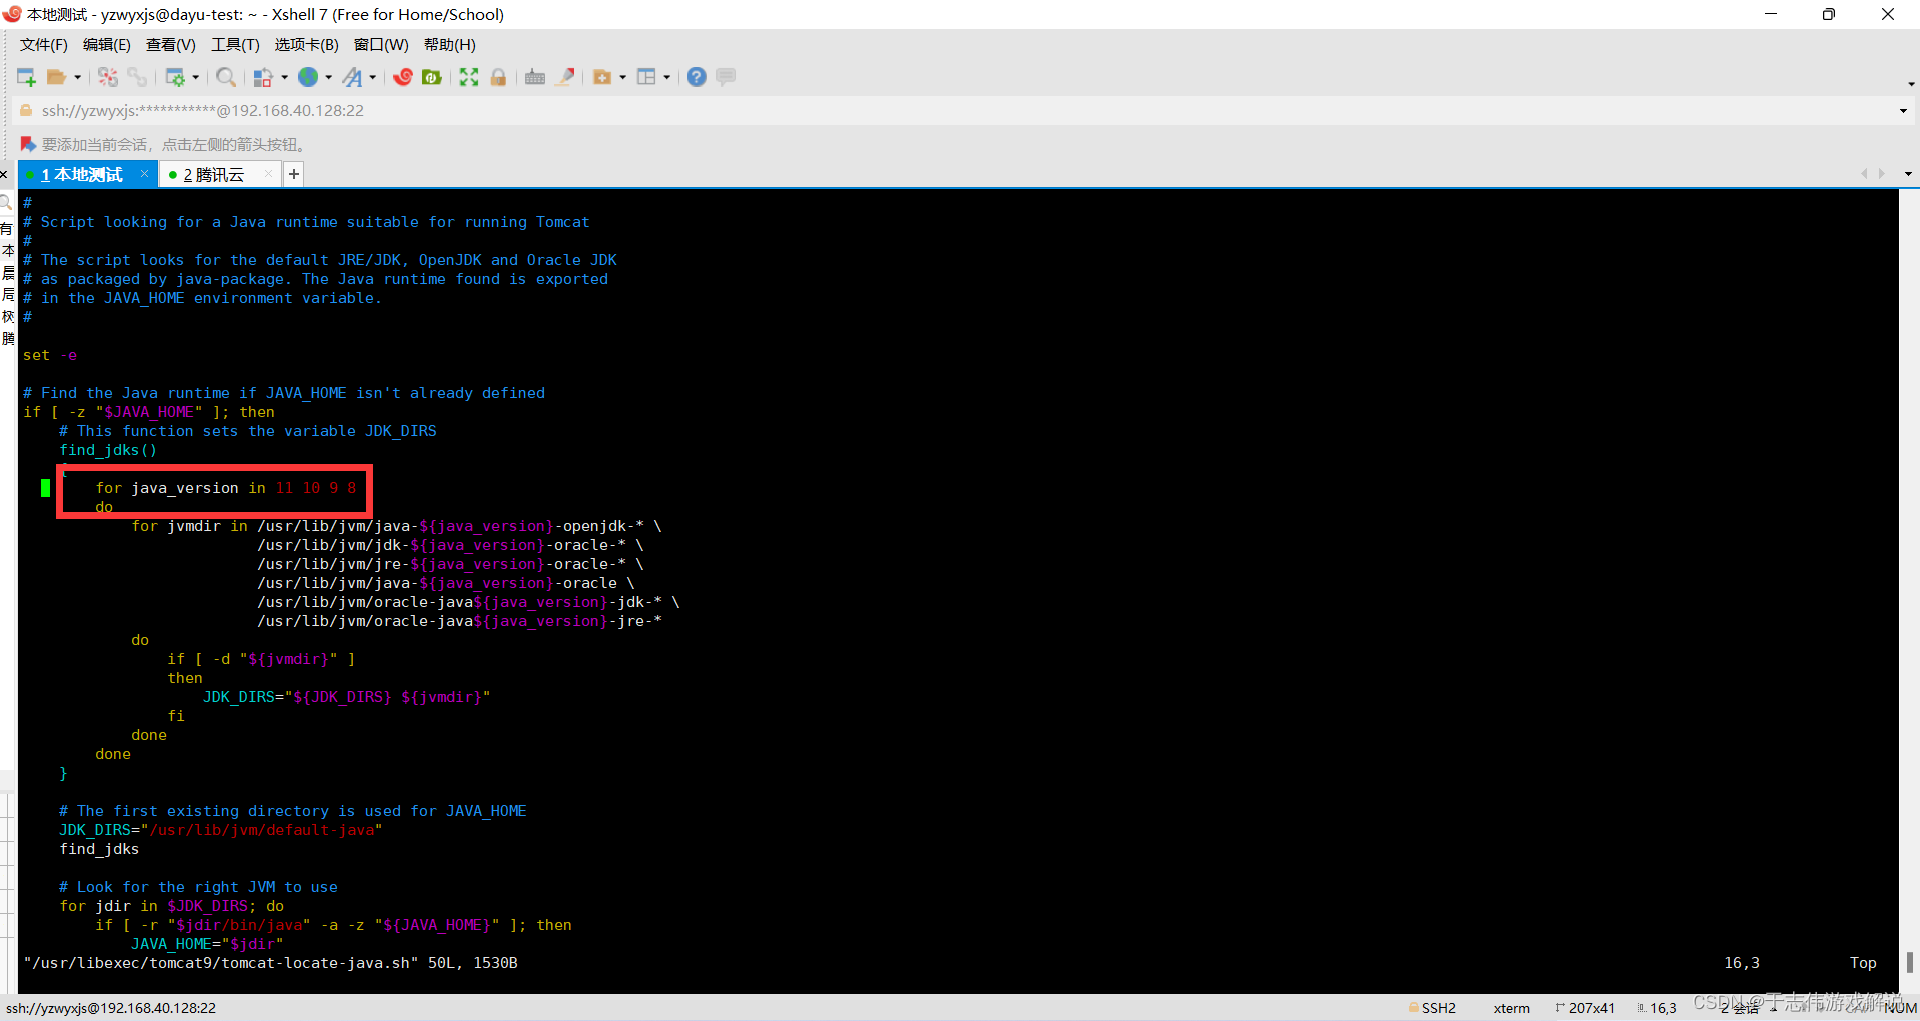Click the 'find_jdks()' function line
This screenshot has width=1920, height=1021.
pyautogui.click(x=108, y=450)
